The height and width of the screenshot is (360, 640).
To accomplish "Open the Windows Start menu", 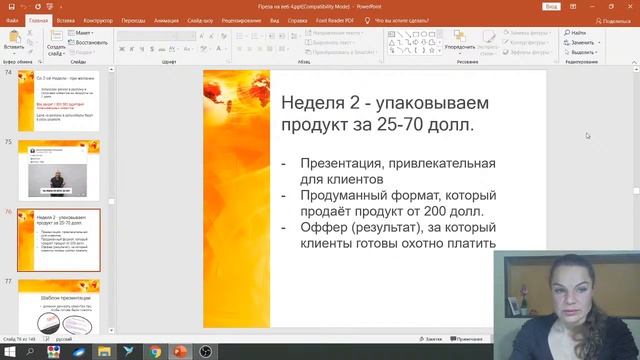I will coord(9,352).
